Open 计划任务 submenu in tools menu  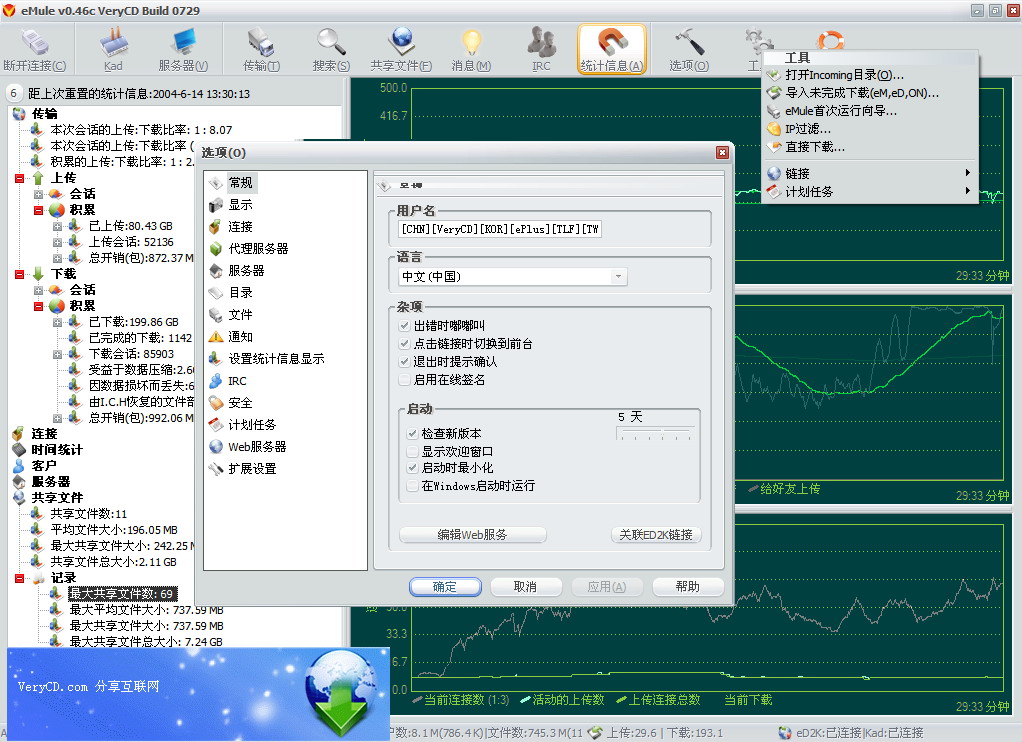pos(870,192)
